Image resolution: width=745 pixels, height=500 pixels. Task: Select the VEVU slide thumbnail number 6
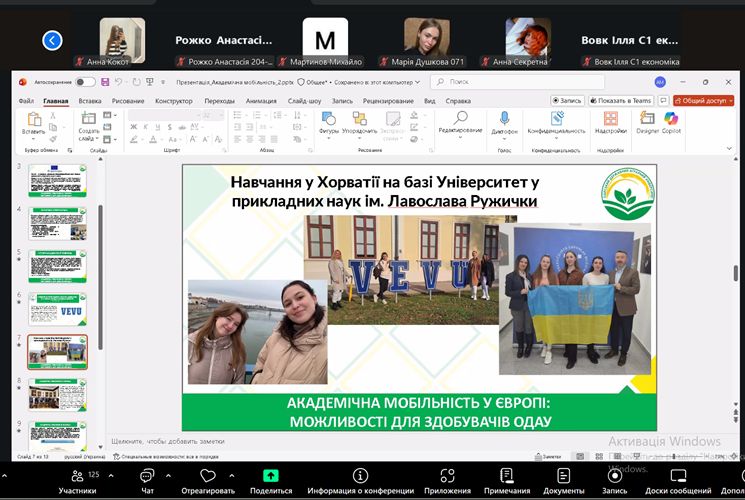(x=57, y=309)
